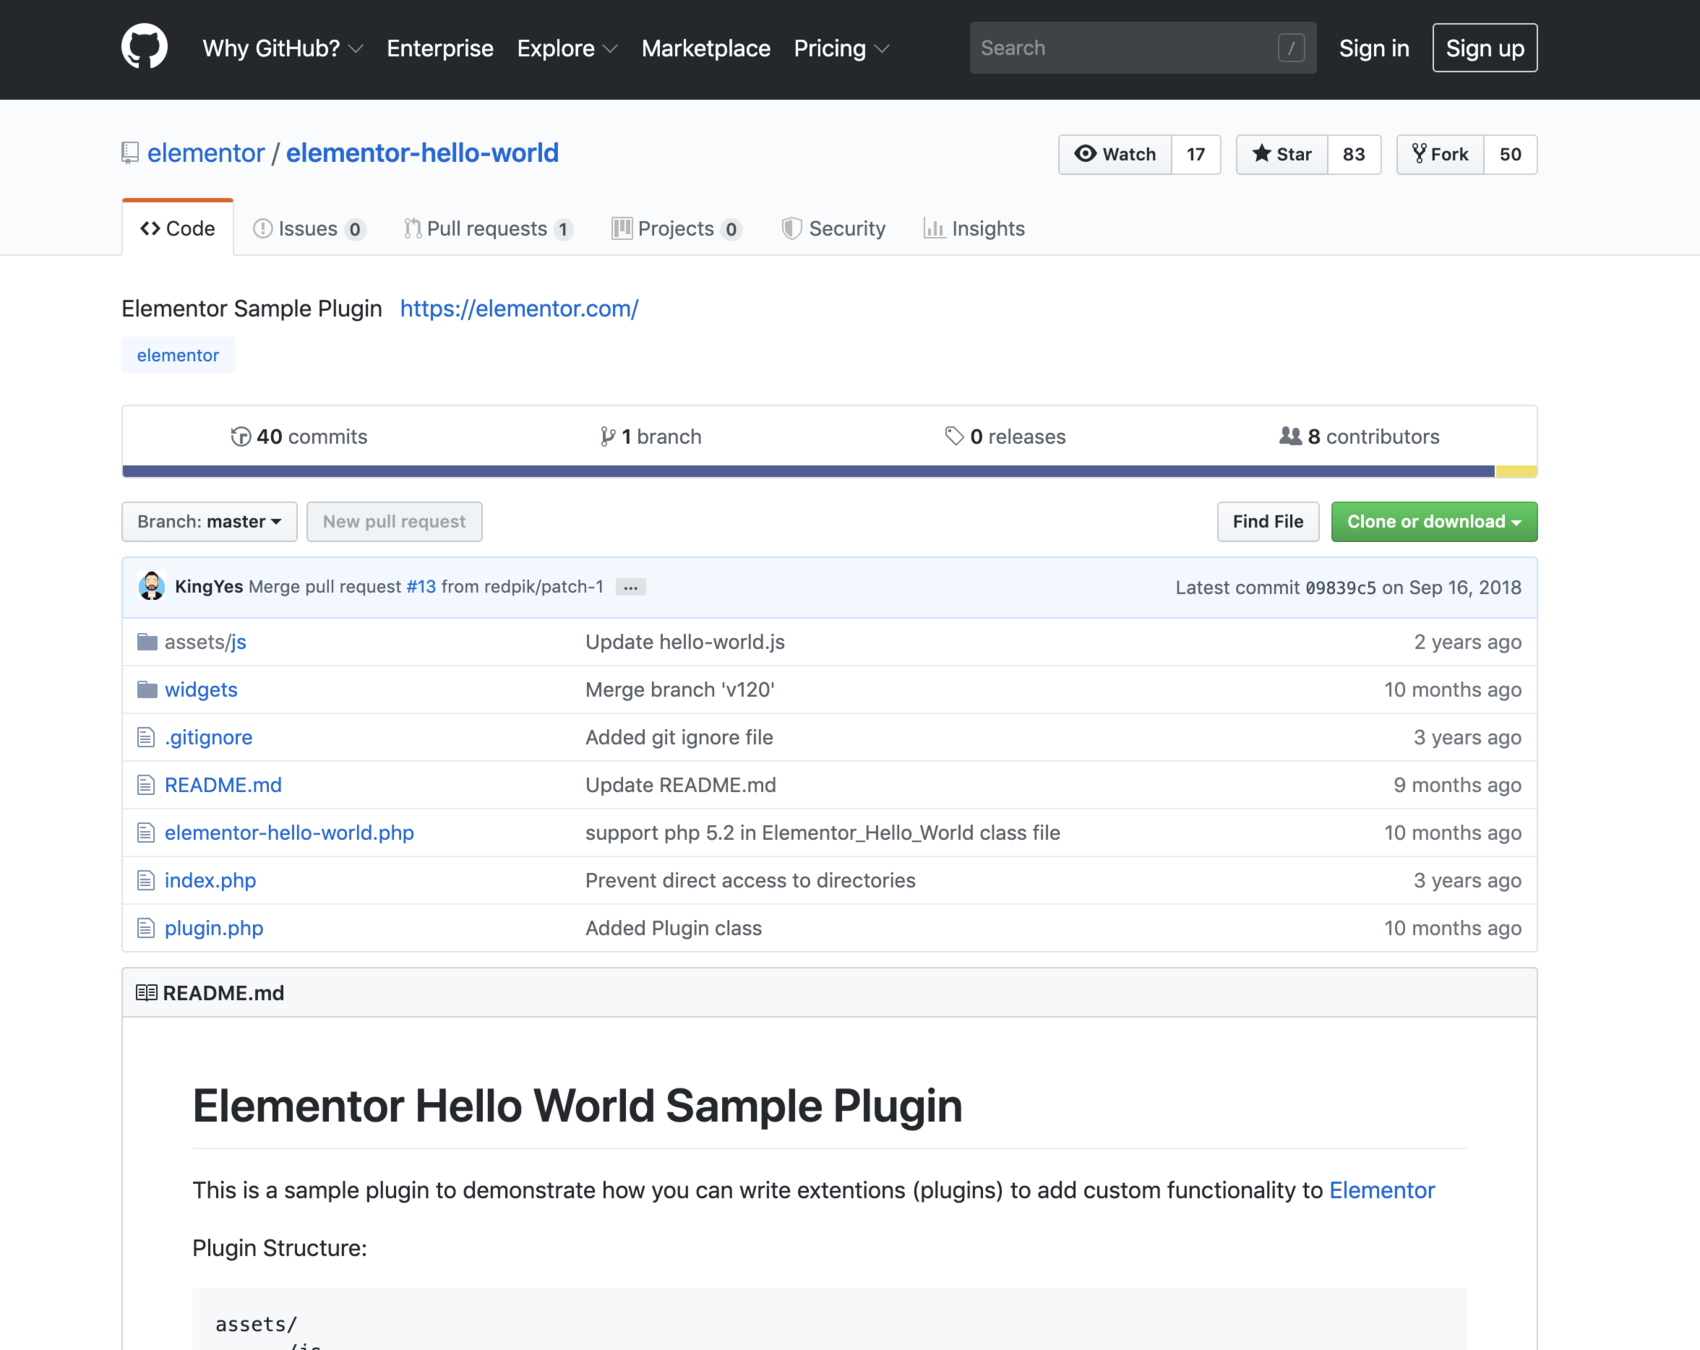Screen dimensions: 1700x1350
Task: Click the elementor topic tag
Action: pyautogui.click(x=178, y=355)
